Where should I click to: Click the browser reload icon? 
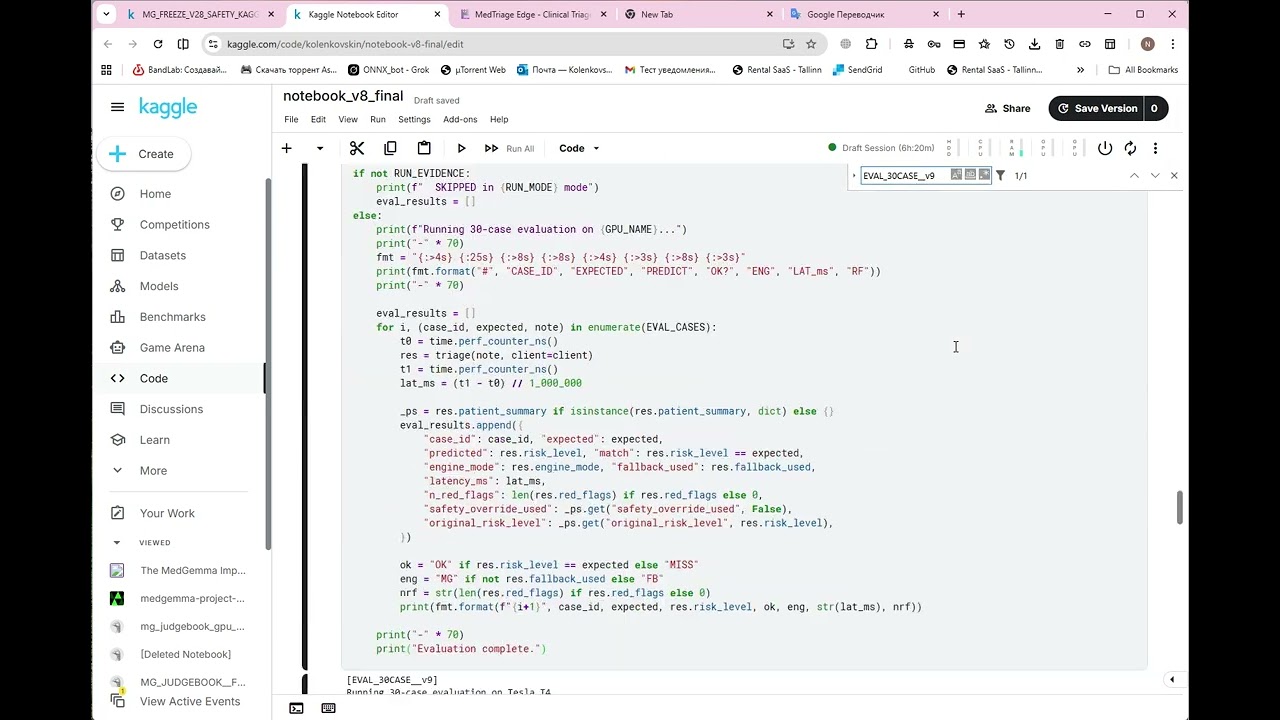pyautogui.click(x=158, y=44)
